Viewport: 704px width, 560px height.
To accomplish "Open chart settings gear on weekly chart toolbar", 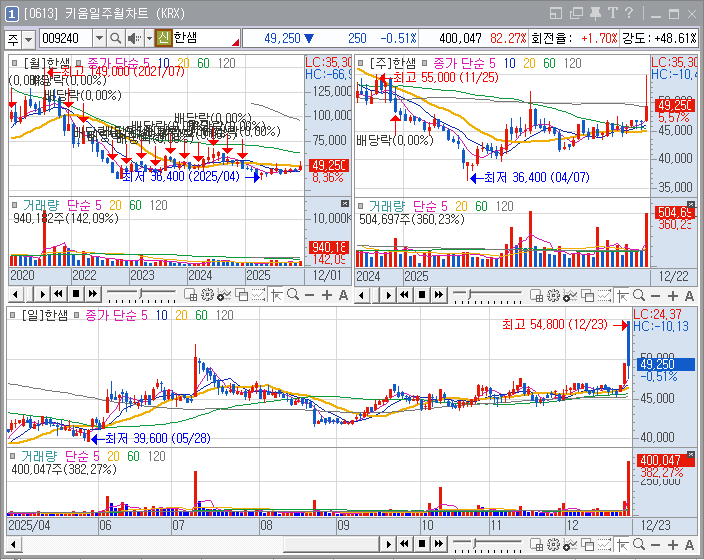I will click(x=553, y=295).
